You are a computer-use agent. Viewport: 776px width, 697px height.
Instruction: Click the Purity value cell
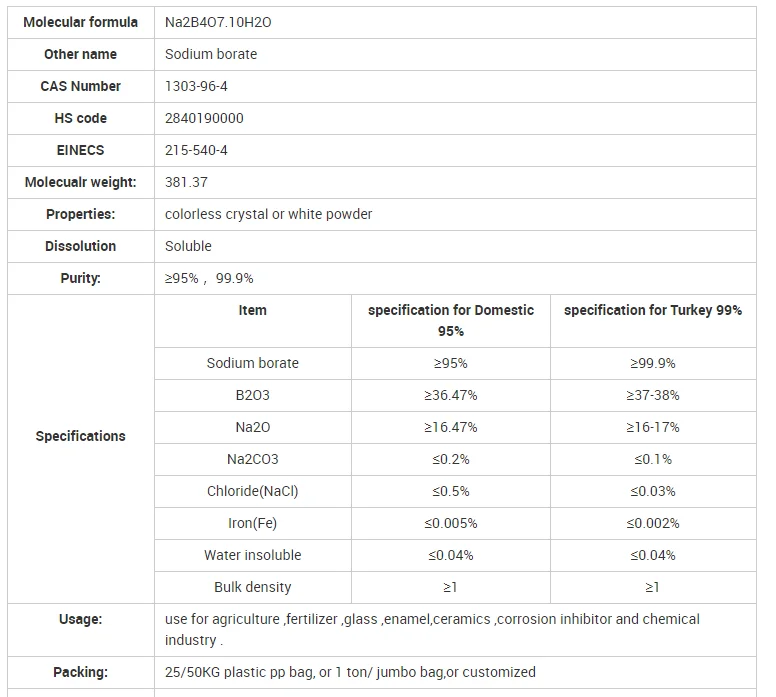[x=455, y=278]
